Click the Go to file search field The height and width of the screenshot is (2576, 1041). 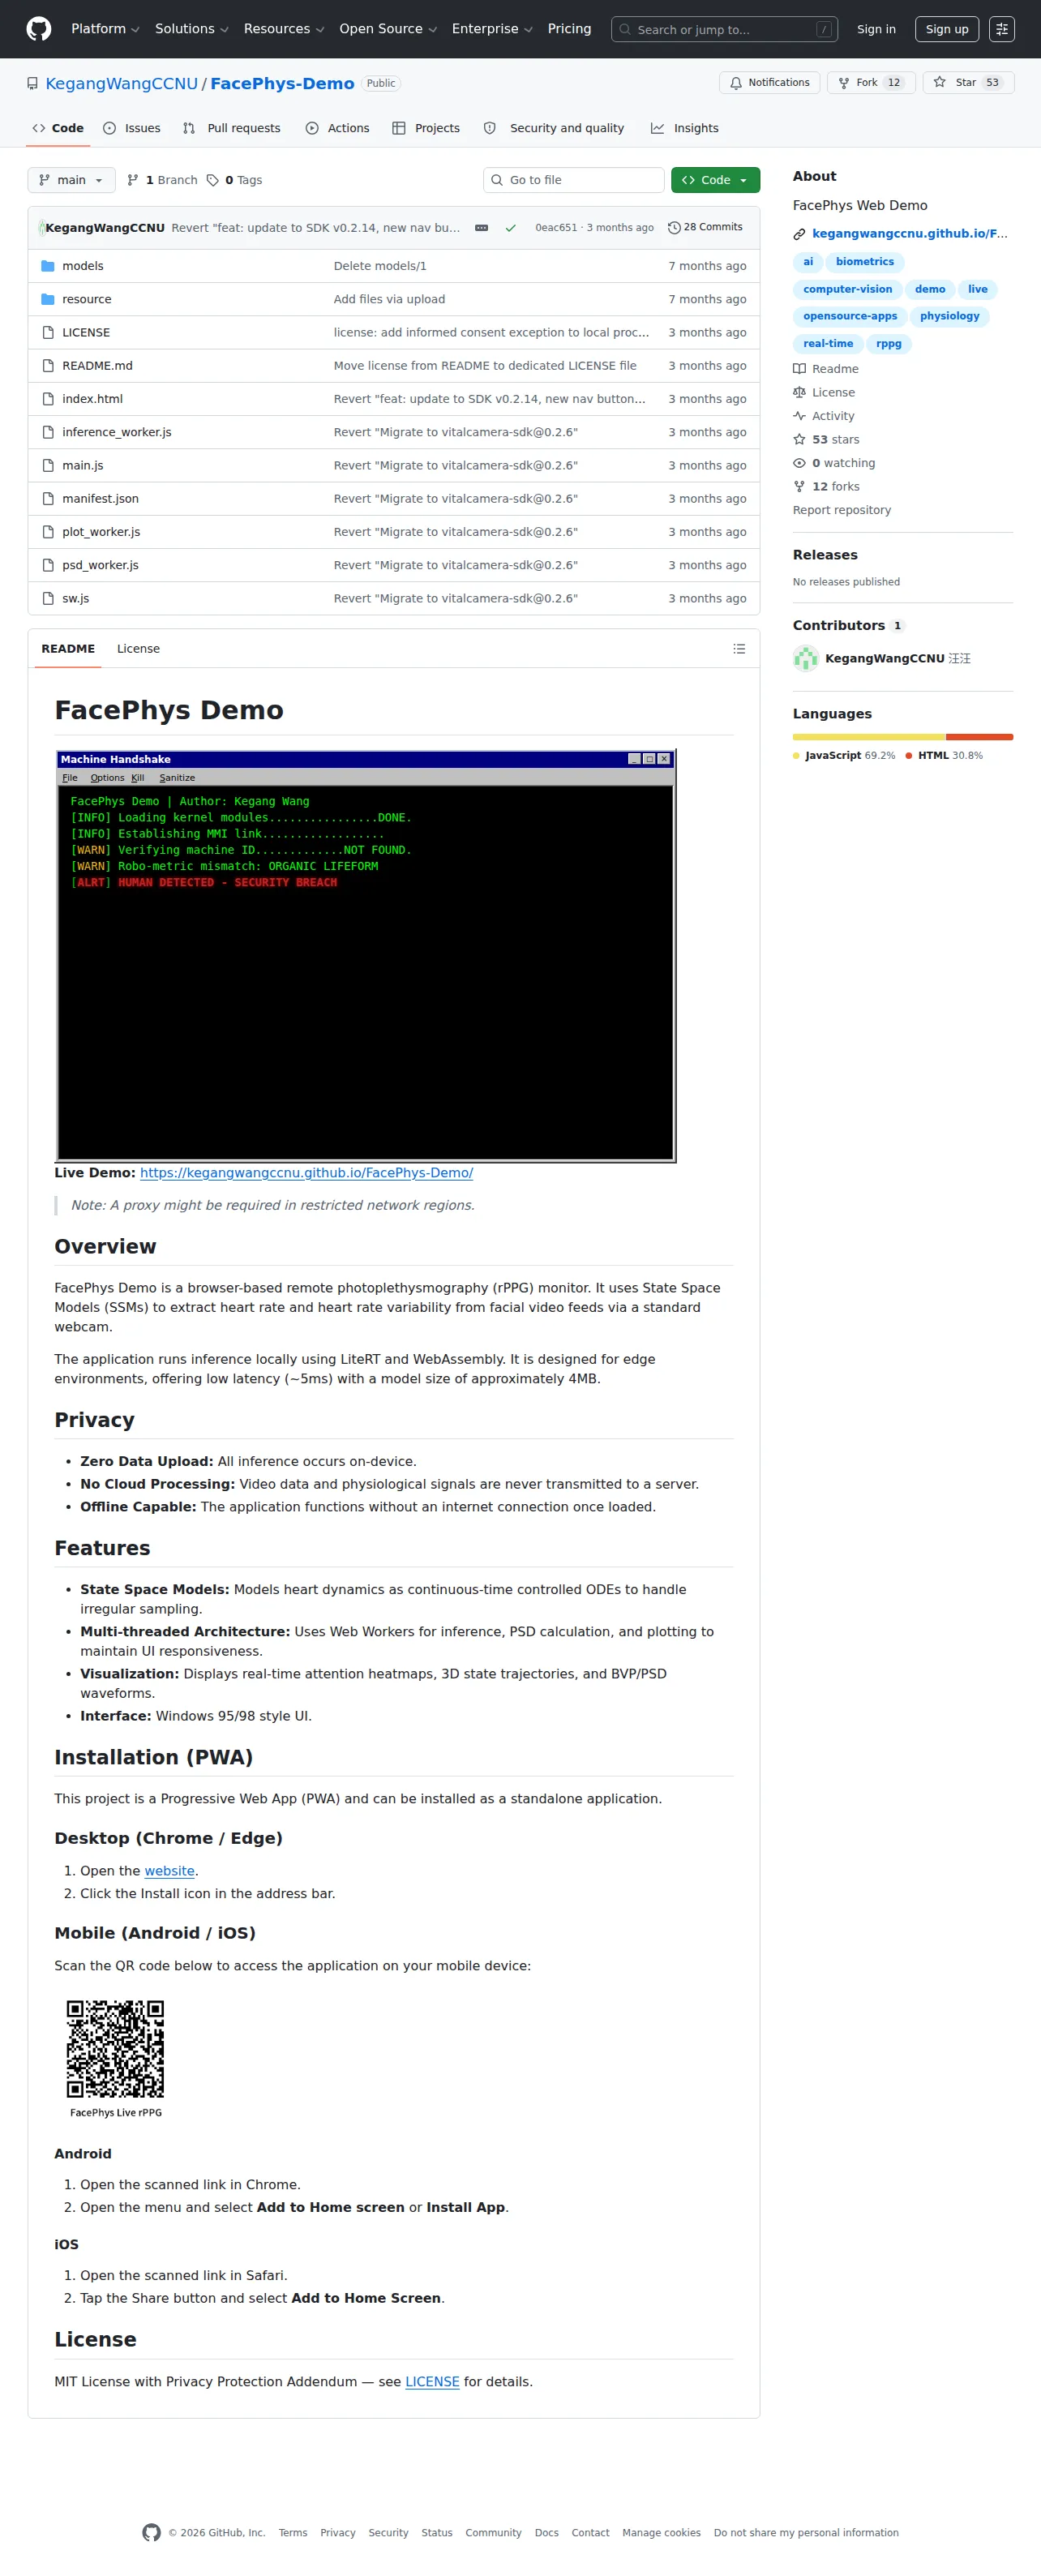(x=574, y=180)
